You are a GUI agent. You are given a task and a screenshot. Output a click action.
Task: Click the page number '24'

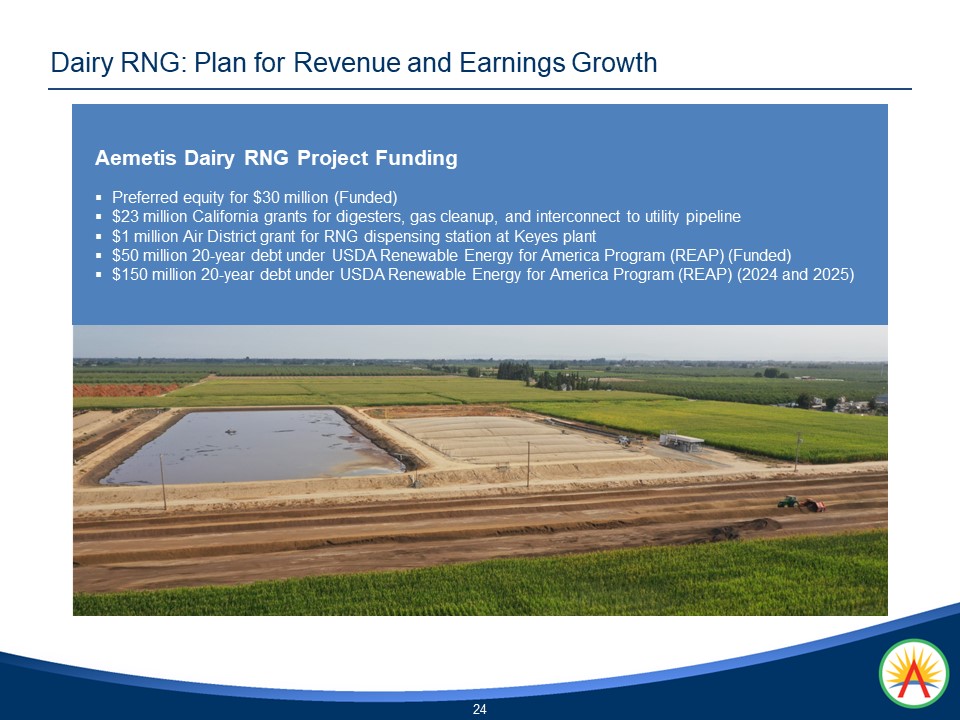coord(479,708)
